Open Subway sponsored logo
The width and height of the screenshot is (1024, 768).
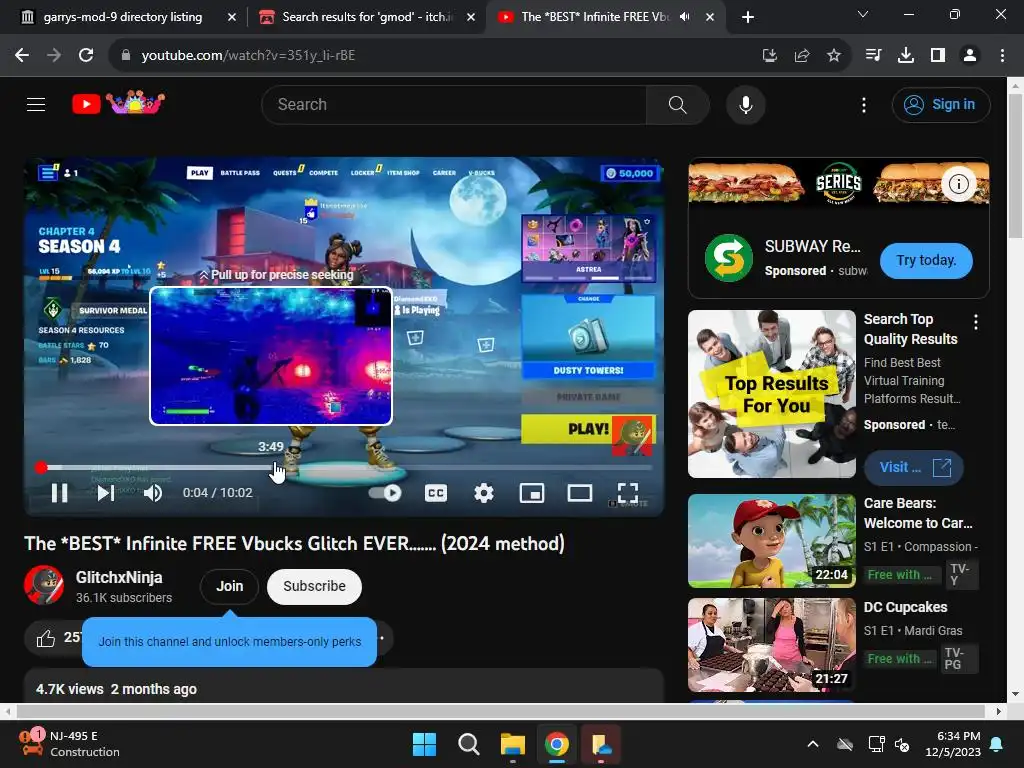(729, 258)
